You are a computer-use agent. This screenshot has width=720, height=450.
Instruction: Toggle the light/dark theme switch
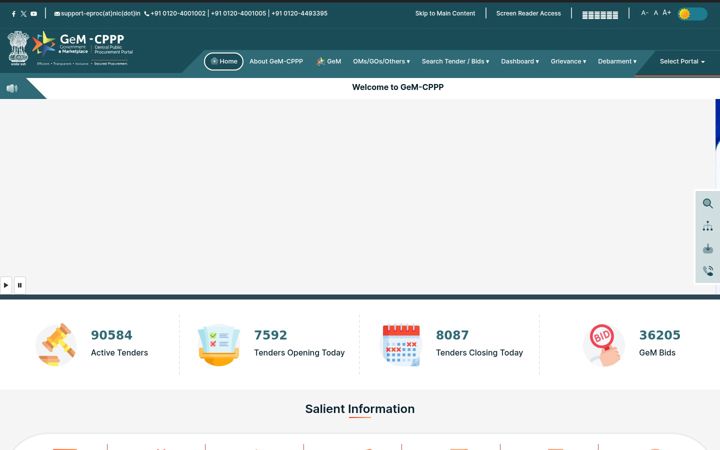pyautogui.click(x=693, y=14)
